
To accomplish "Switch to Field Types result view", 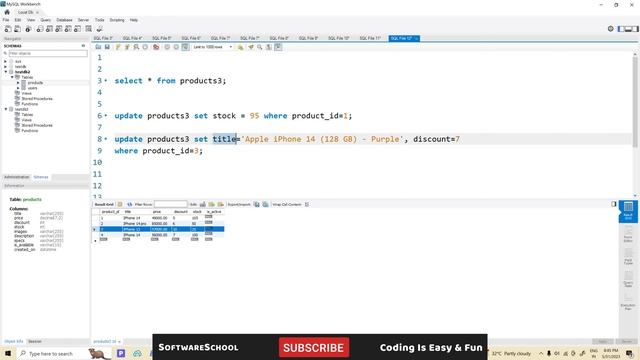I will tap(628, 258).
